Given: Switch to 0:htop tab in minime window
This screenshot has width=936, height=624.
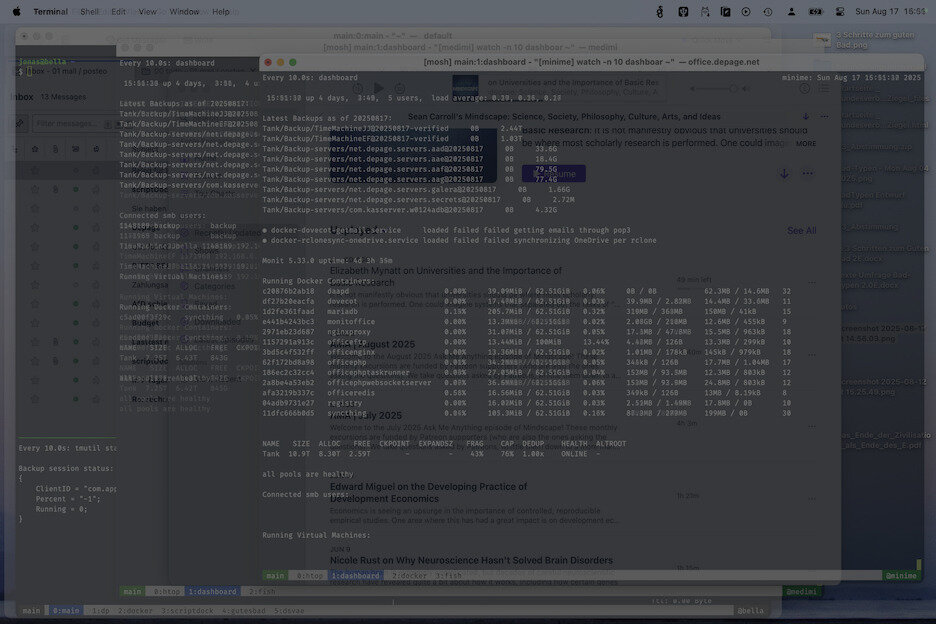Looking at the screenshot, I should click(309, 576).
